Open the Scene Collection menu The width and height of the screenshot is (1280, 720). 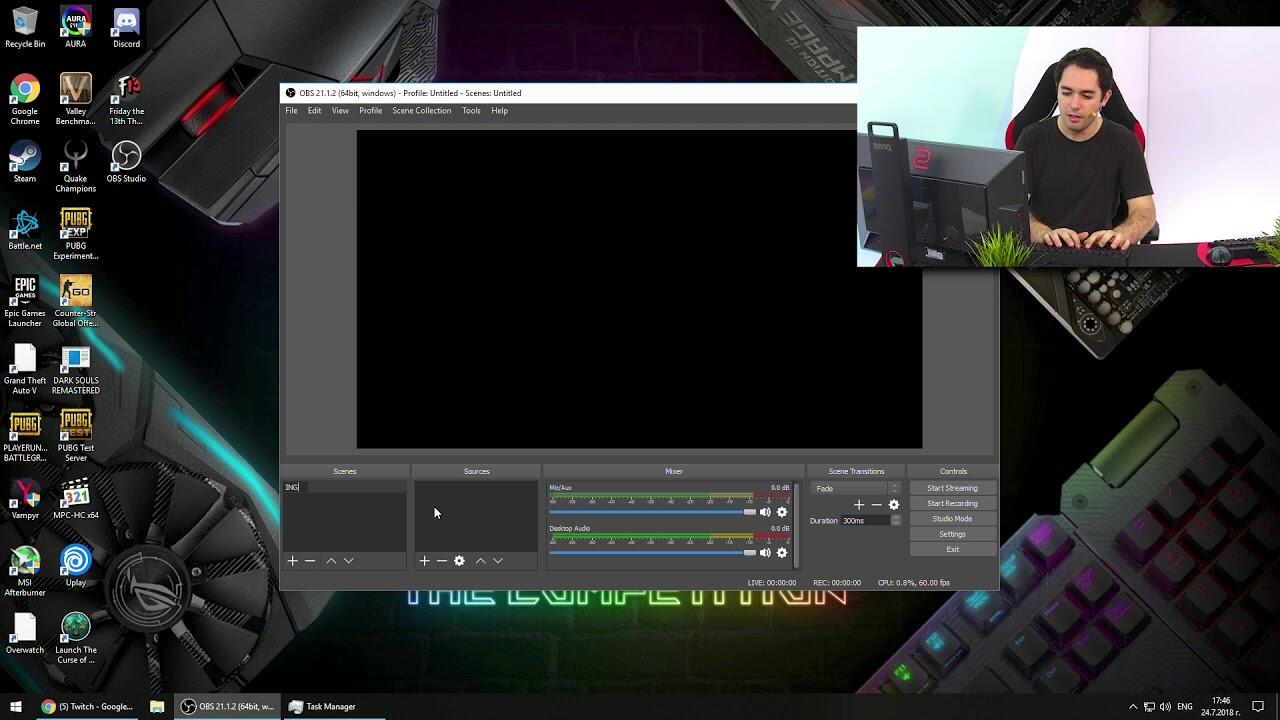click(421, 111)
